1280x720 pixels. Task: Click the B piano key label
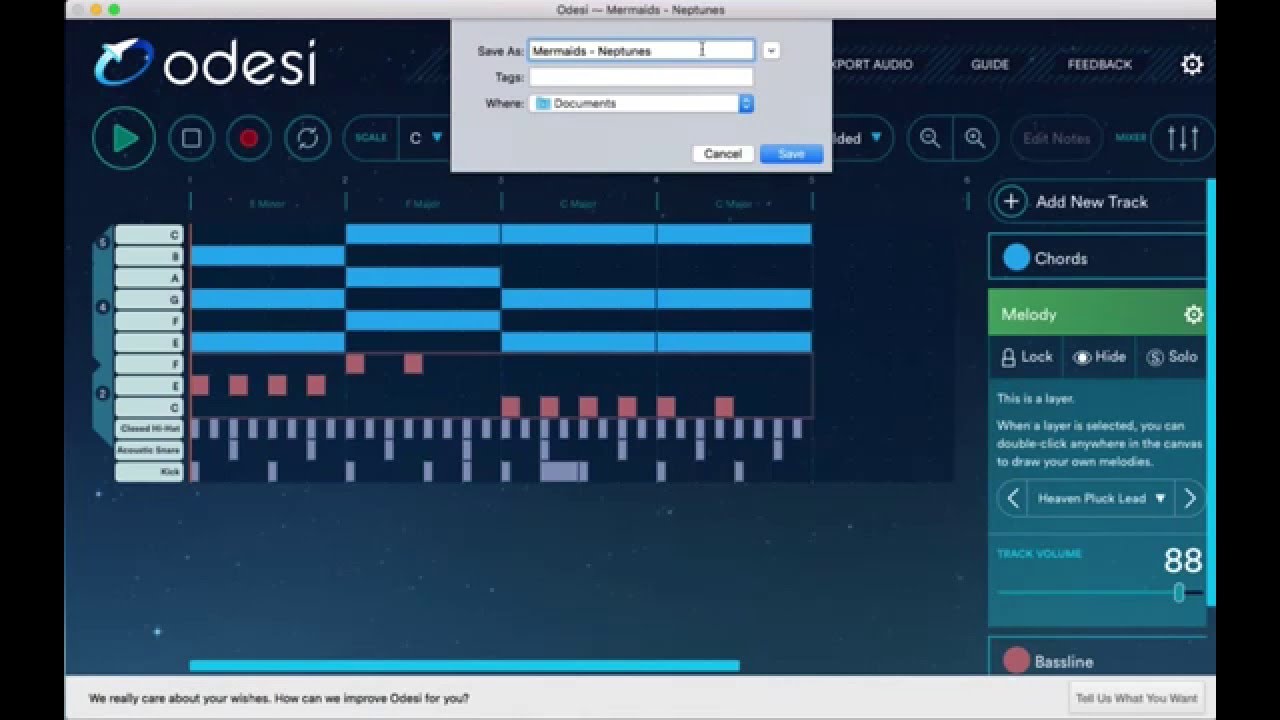point(149,256)
